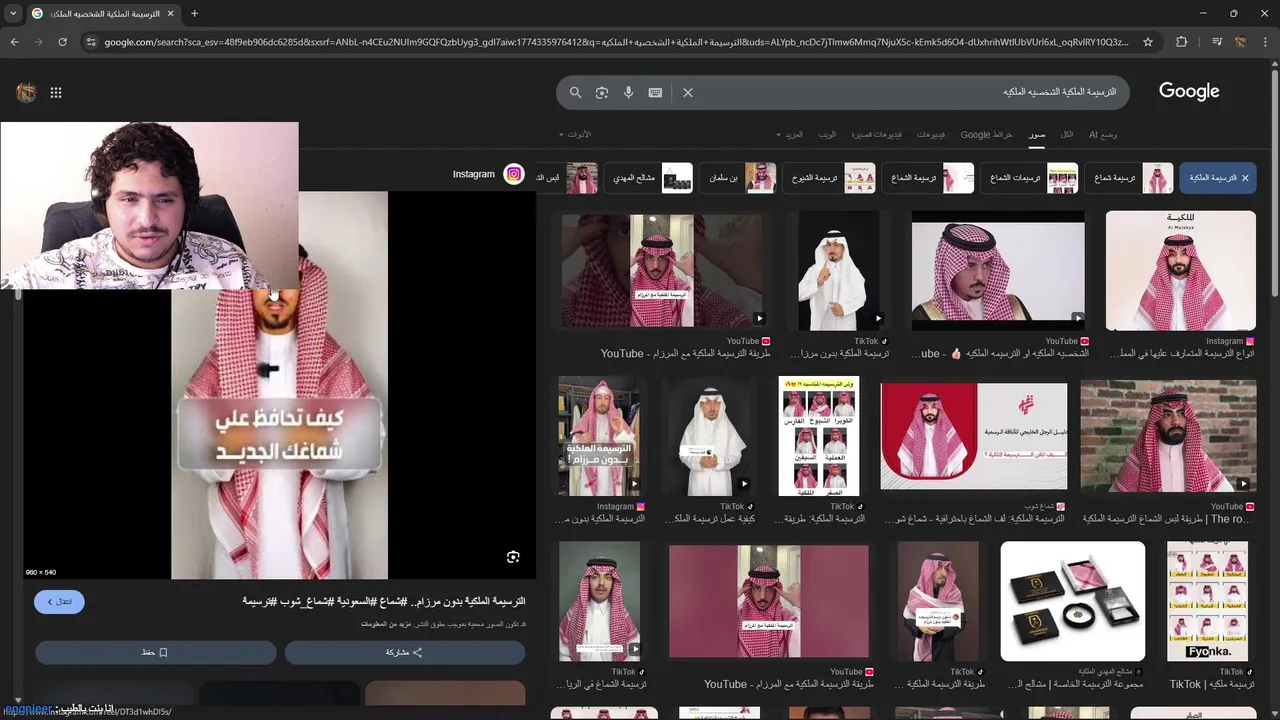Switch to the فيديوهات (Videos) tab
The height and width of the screenshot is (720, 1280).
[931, 134]
